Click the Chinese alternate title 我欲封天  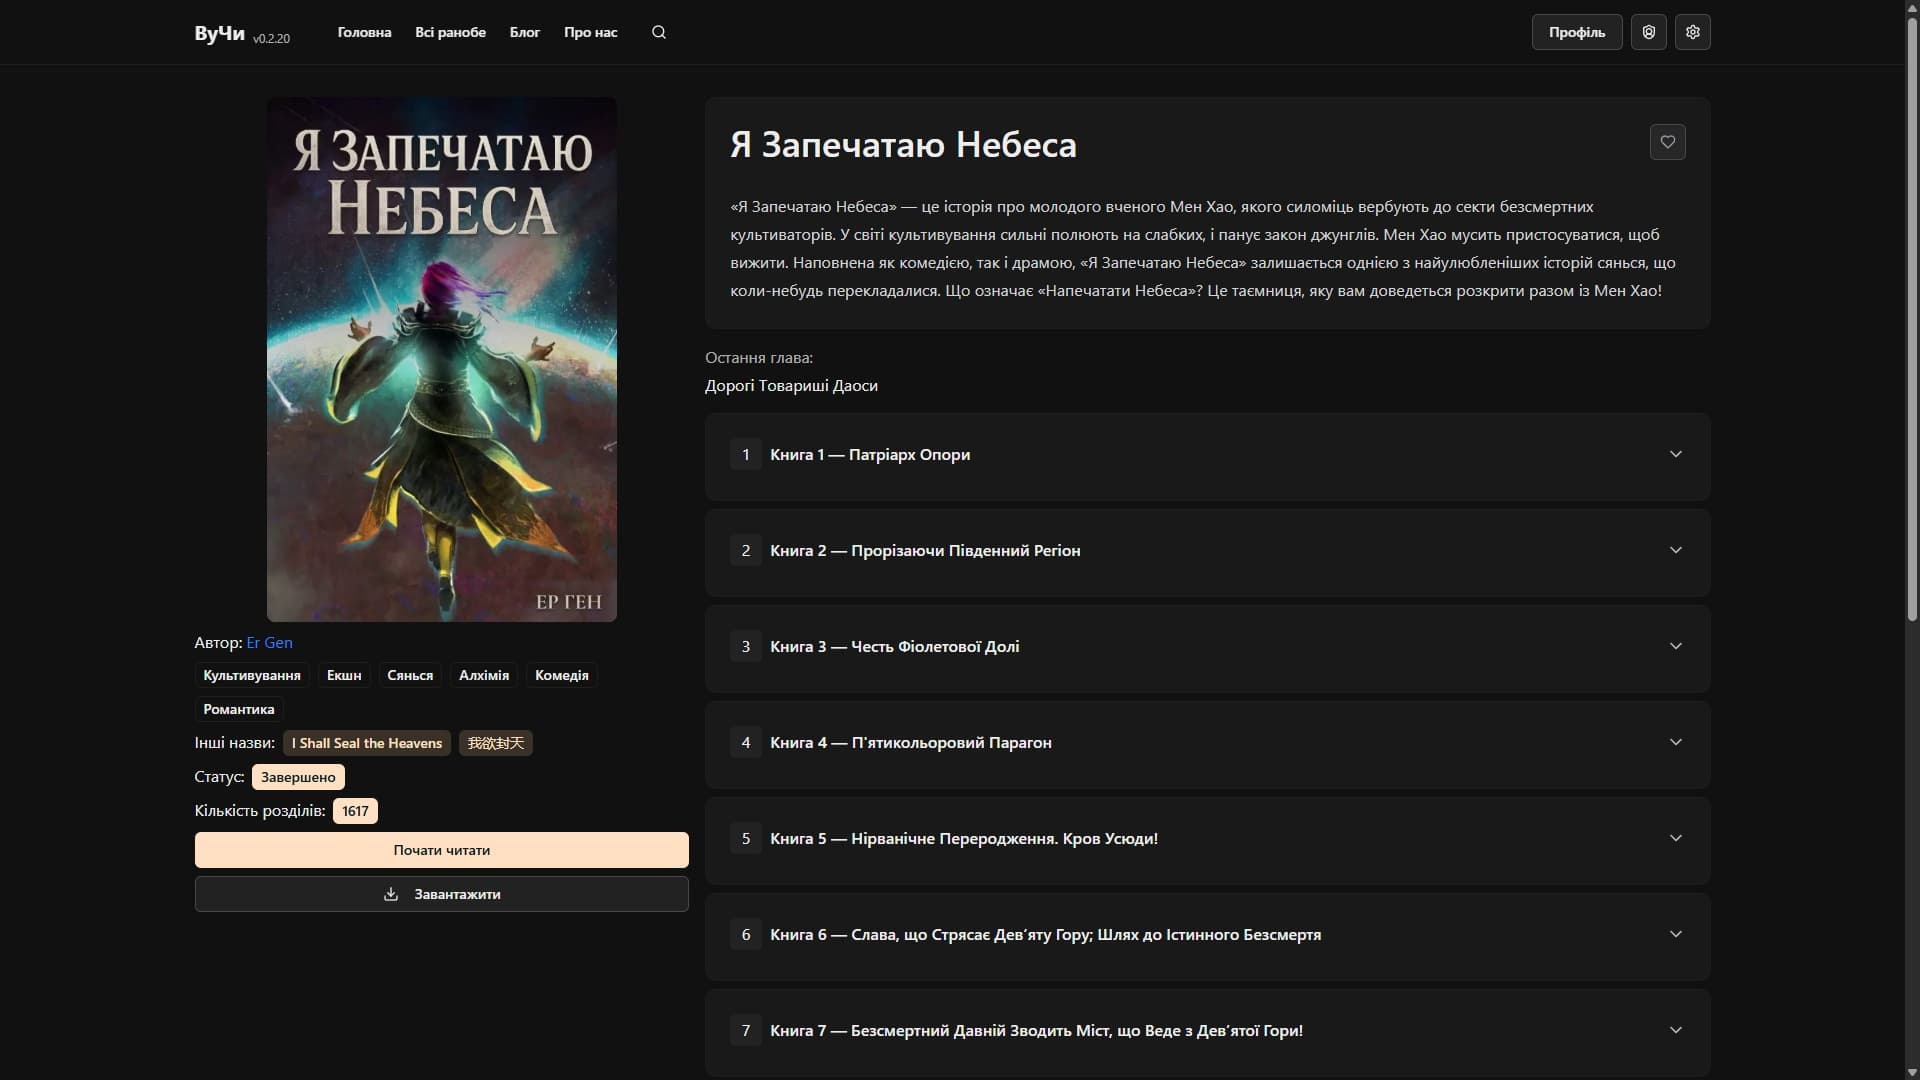point(496,743)
